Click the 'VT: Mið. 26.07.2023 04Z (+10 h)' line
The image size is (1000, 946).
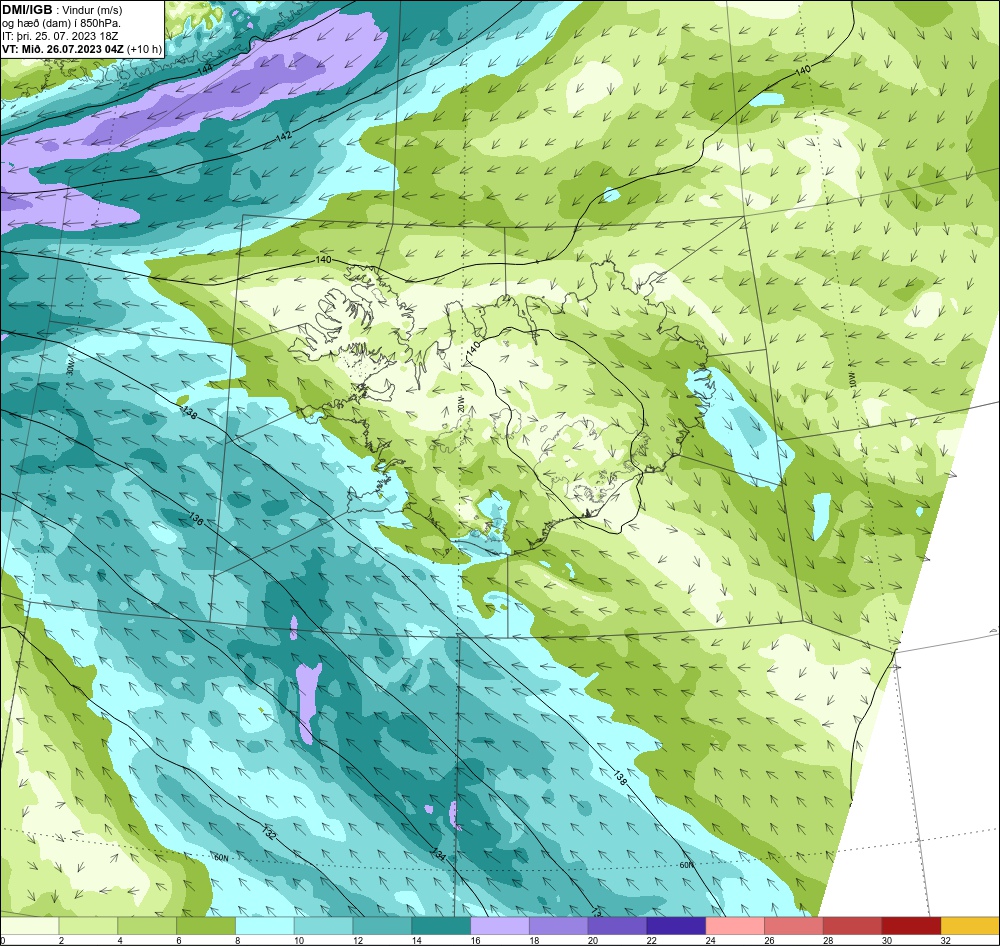pos(82,48)
